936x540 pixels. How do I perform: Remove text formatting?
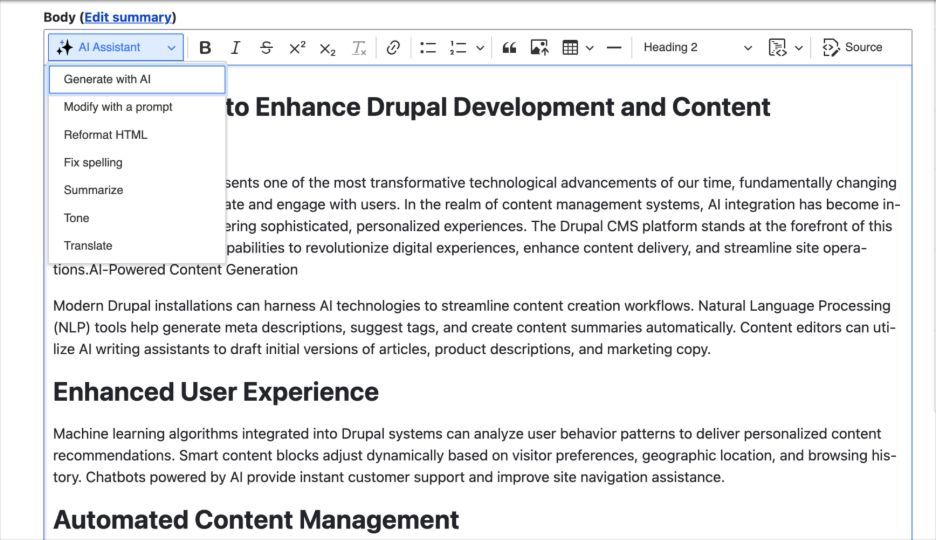pyautogui.click(x=359, y=47)
